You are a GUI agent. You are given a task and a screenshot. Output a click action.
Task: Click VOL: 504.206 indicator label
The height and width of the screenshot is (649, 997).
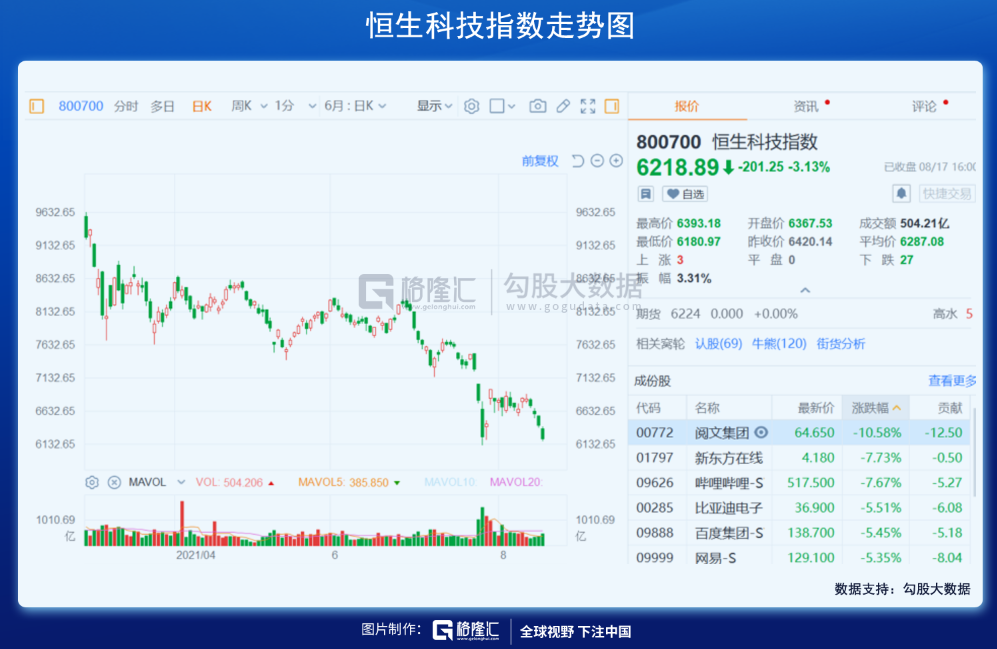point(229,482)
